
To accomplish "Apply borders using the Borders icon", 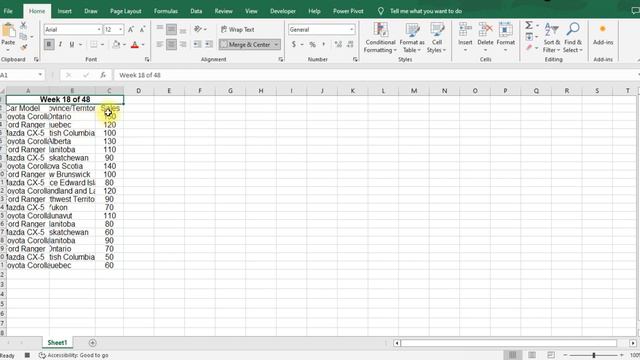I will coord(94,44).
